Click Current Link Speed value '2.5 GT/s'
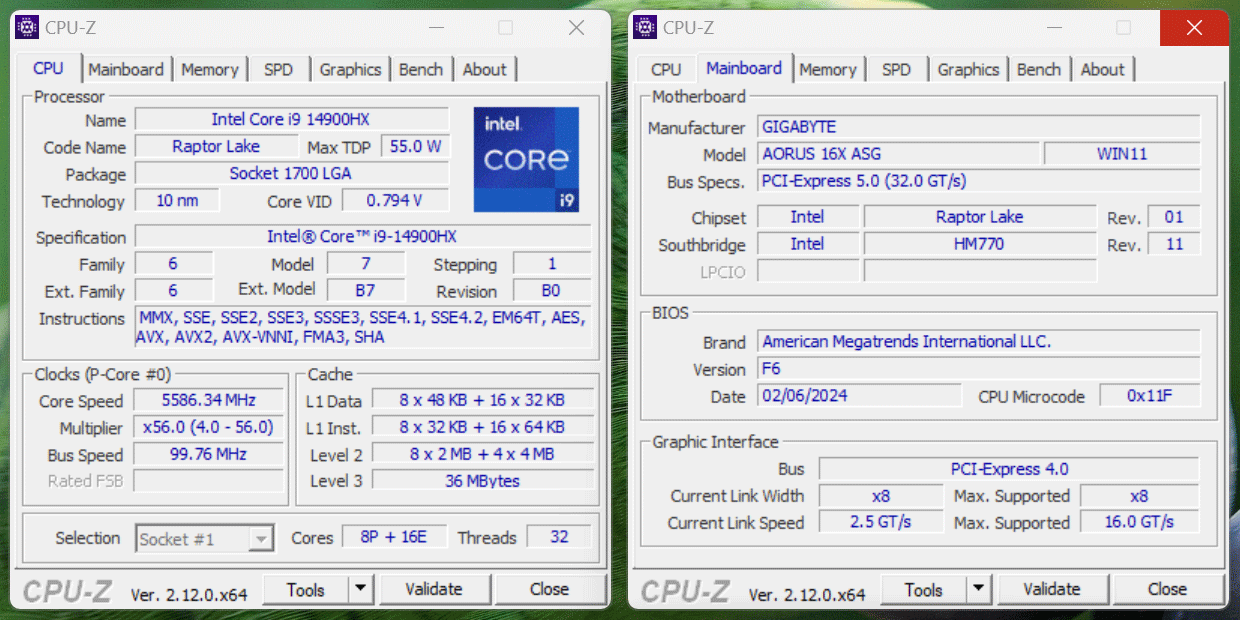This screenshot has height=620, width=1240. pos(881,522)
